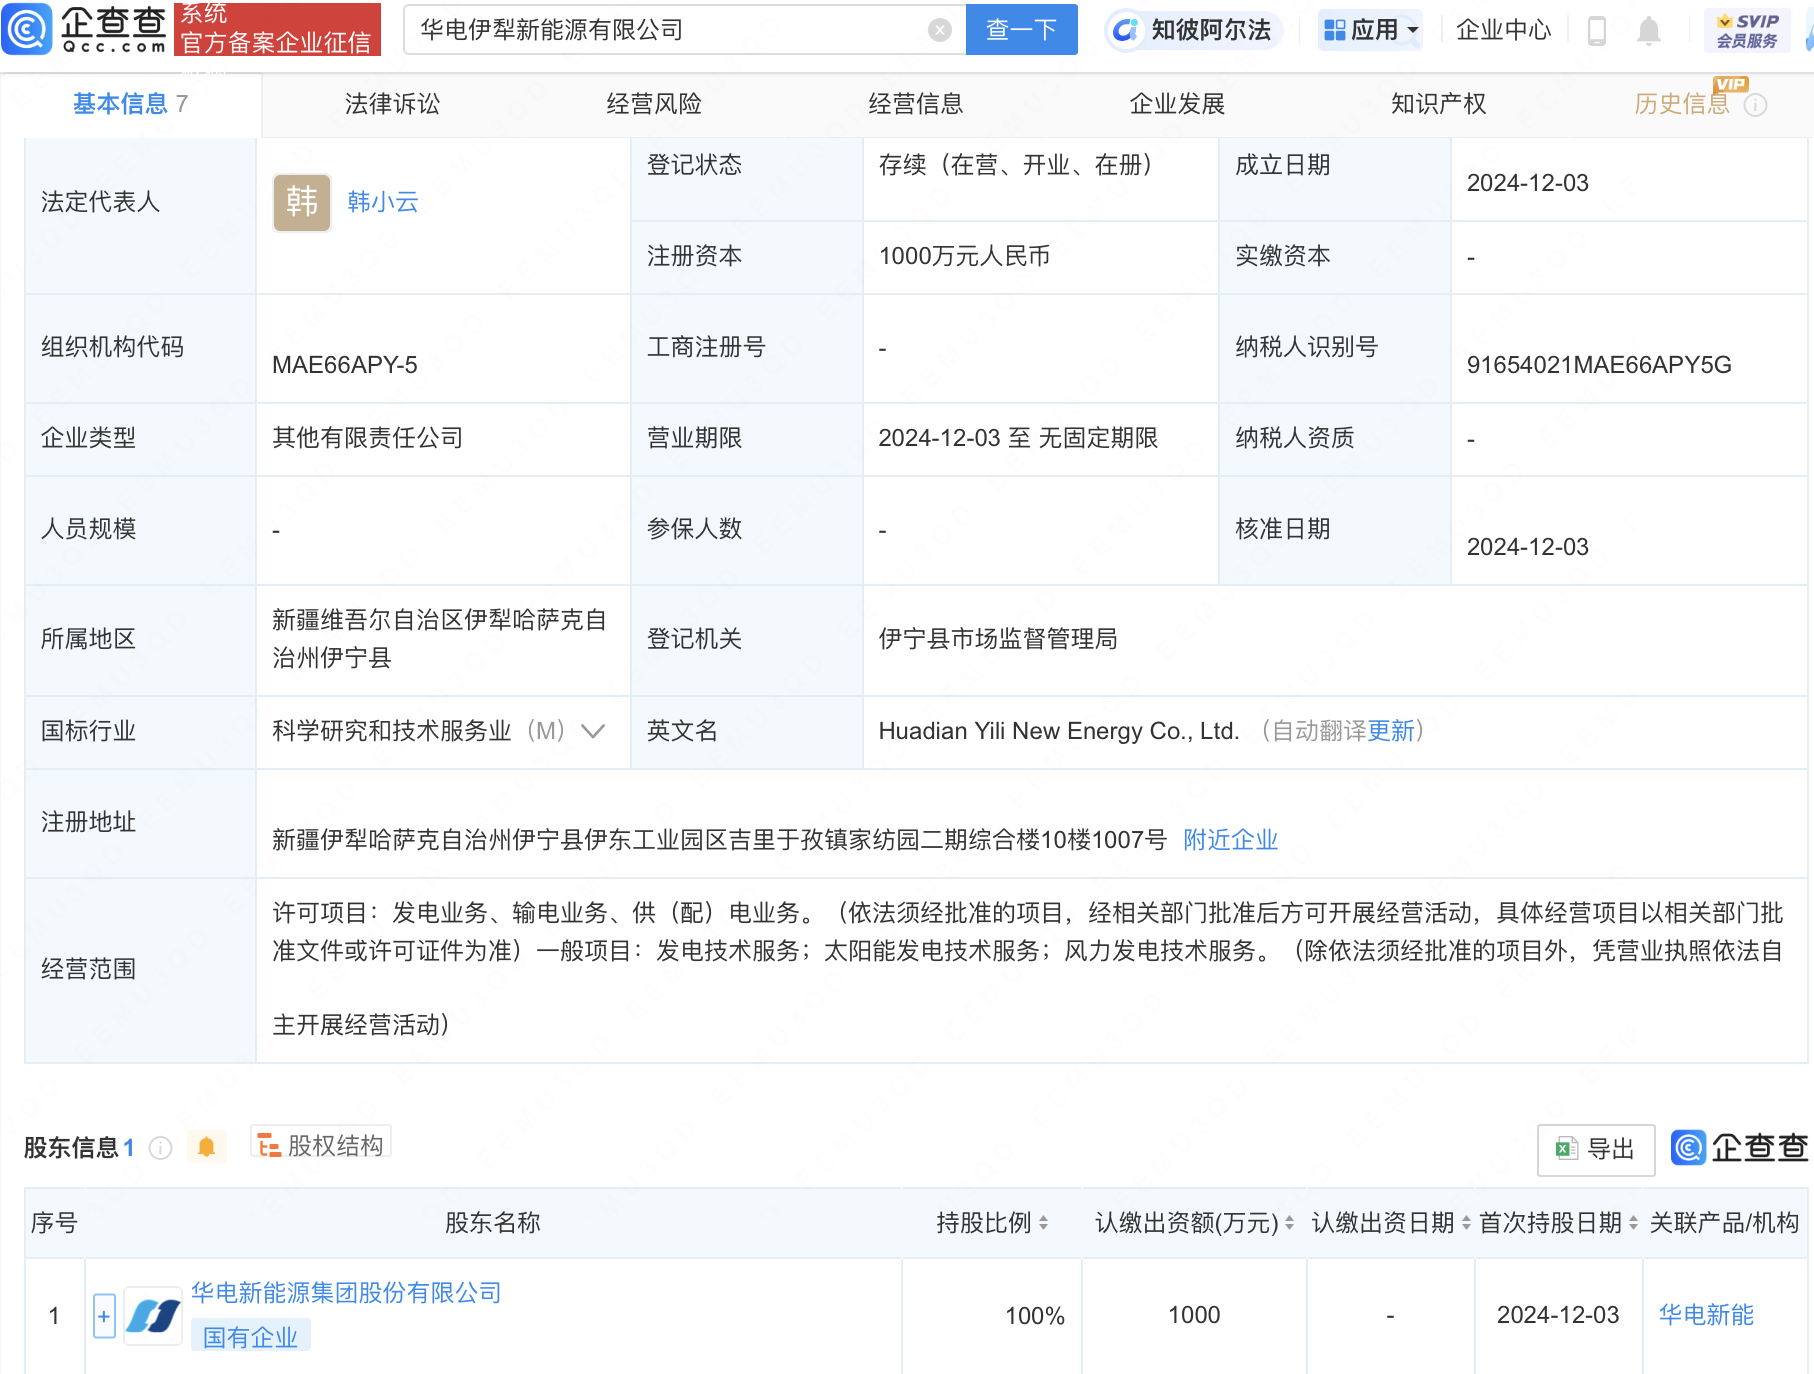Click the 应用 grid icon
This screenshot has height=1374, width=1814.
[x=1336, y=30]
